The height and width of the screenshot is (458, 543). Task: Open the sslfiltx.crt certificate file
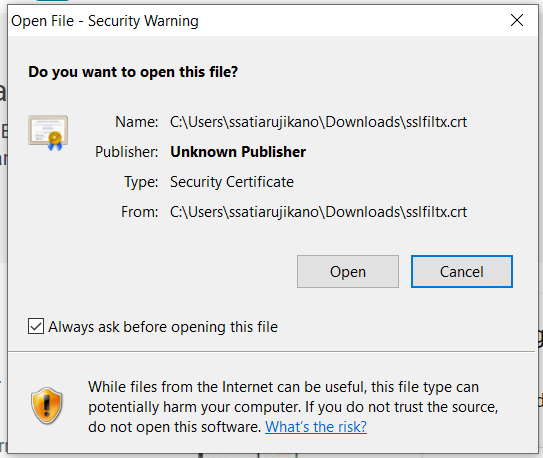click(348, 272)
